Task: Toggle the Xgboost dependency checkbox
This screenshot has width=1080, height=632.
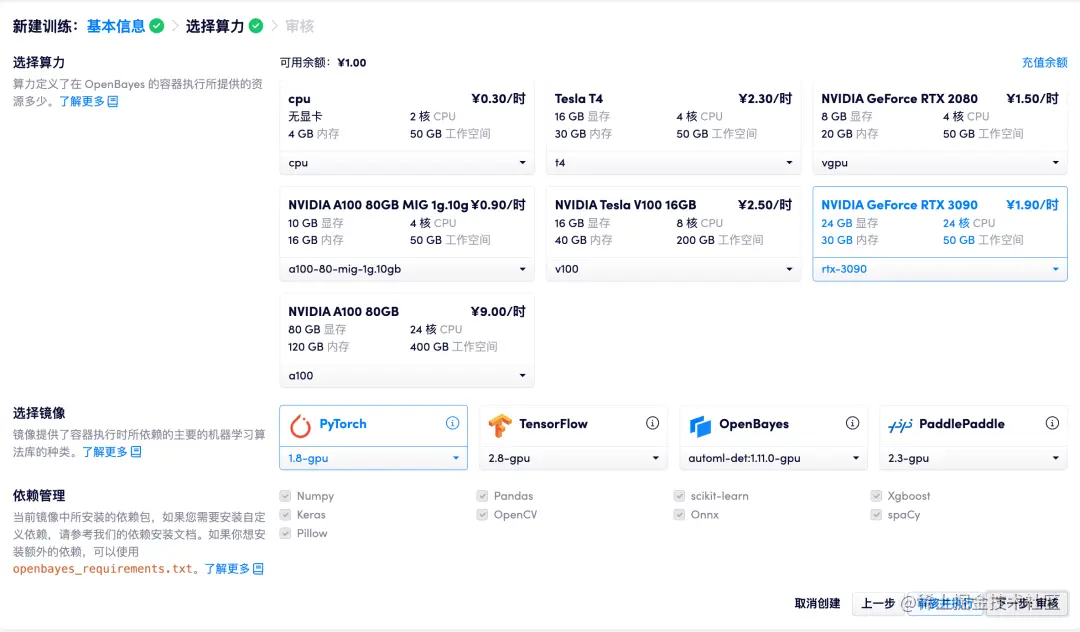Action: pos(876,496)
